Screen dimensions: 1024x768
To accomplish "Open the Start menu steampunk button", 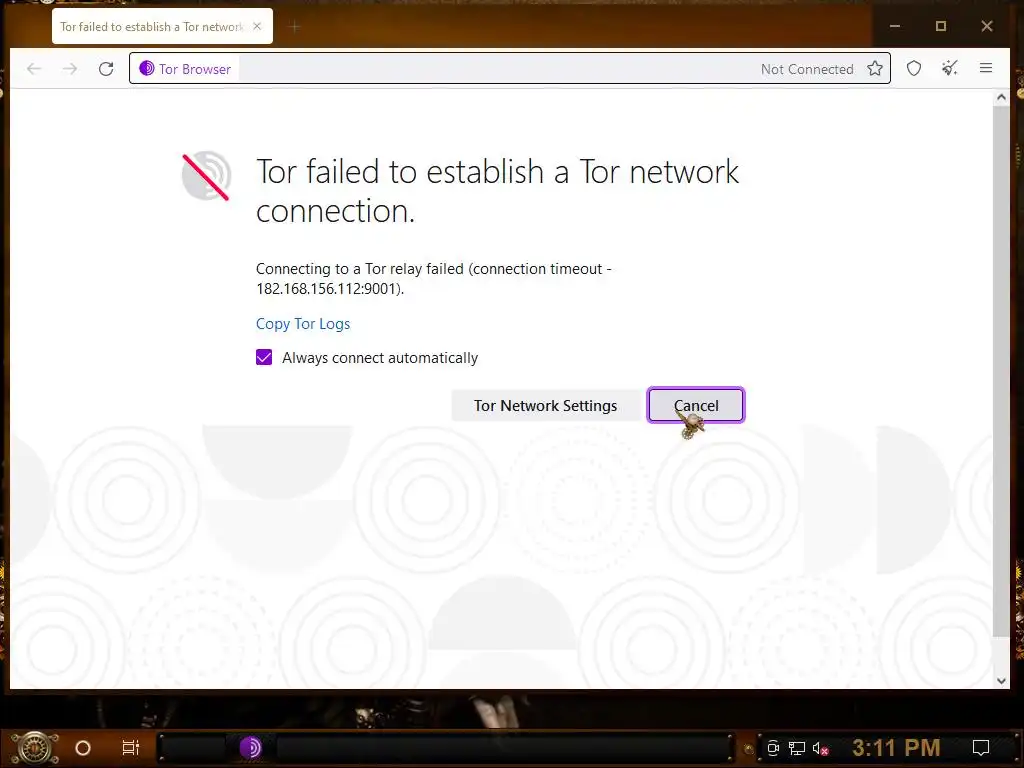I will coord(35,748).
